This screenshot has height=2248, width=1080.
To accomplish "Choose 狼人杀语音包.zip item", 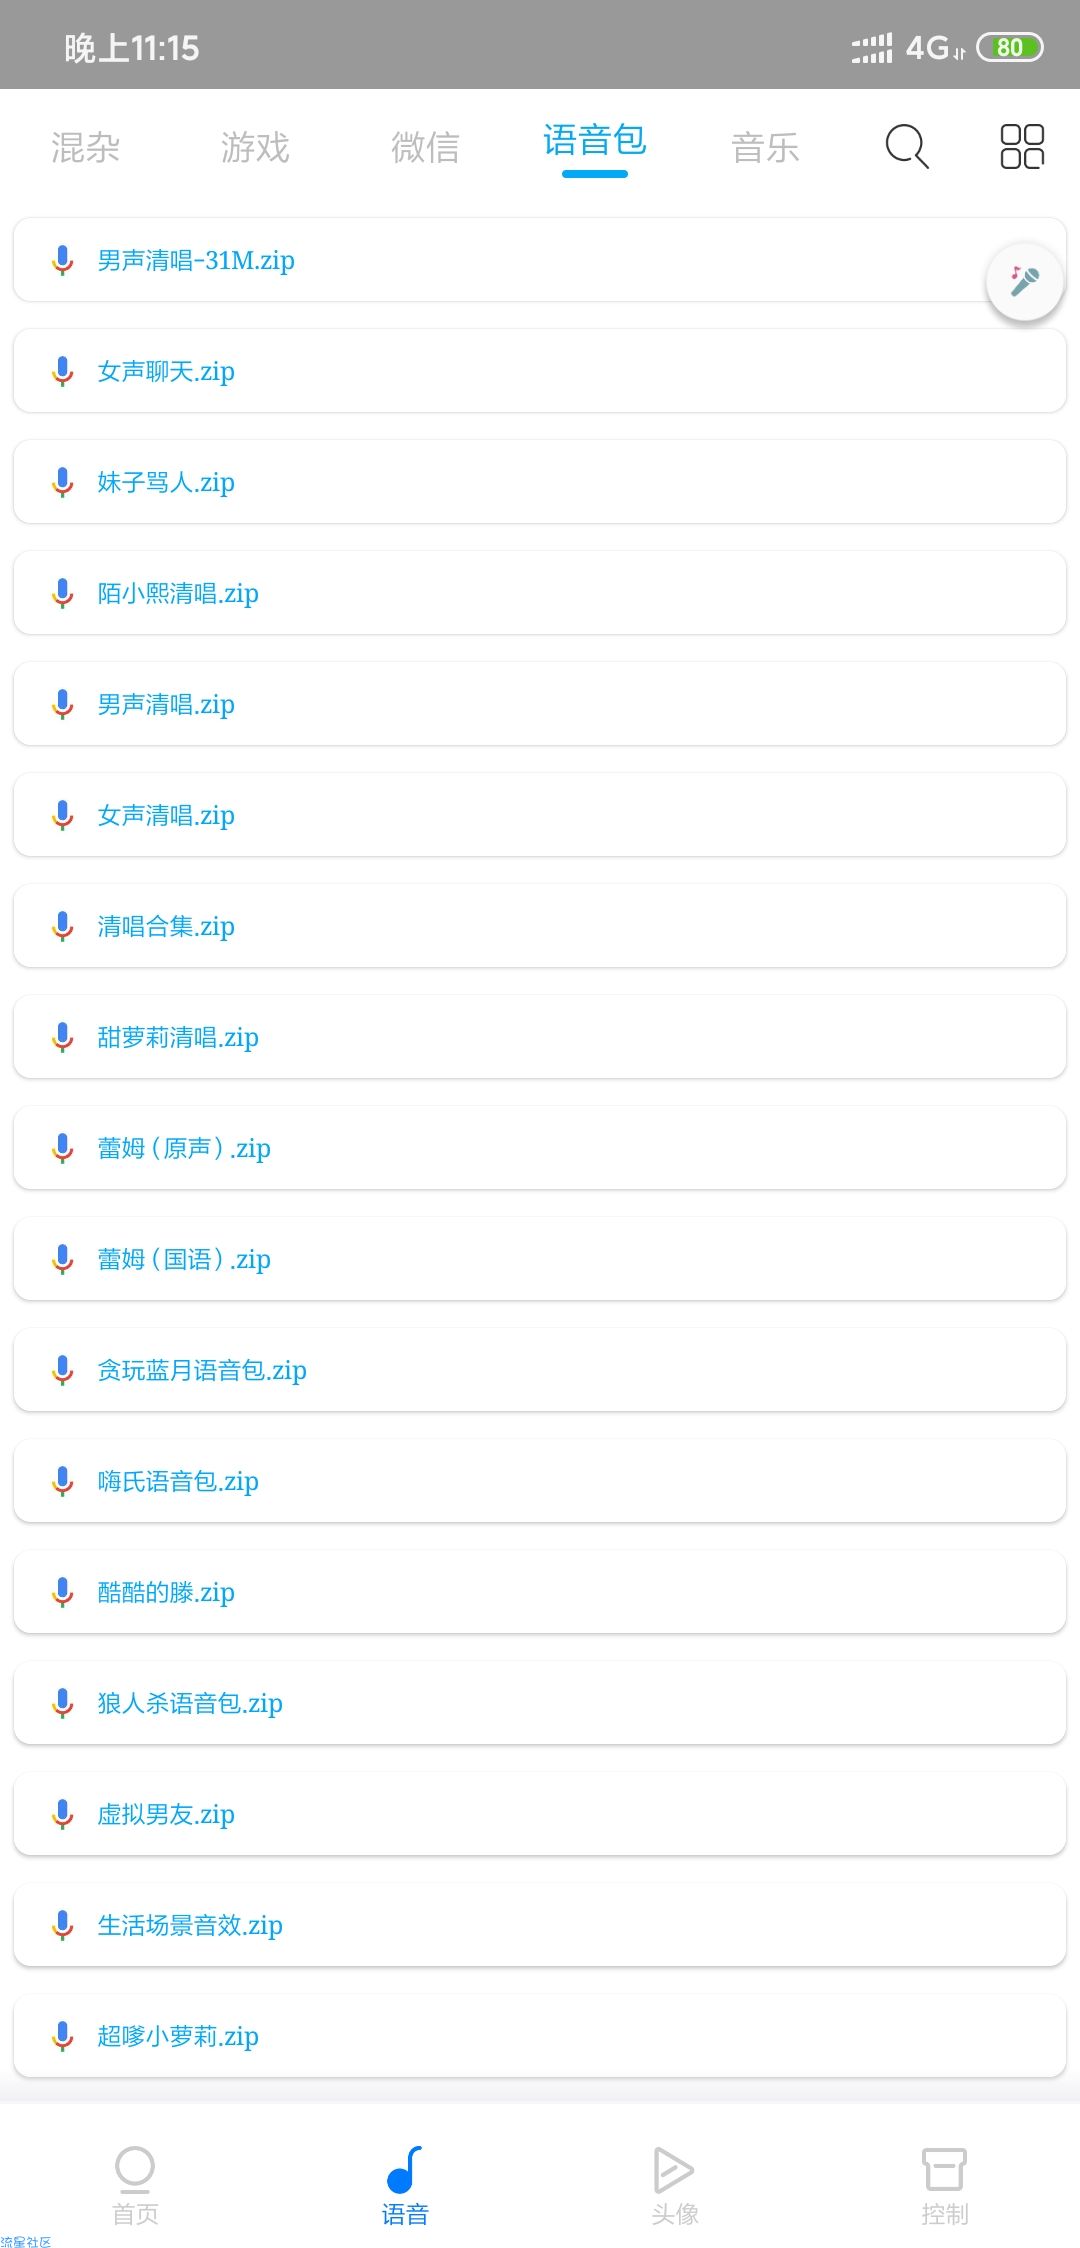I will click(540, 1703).
